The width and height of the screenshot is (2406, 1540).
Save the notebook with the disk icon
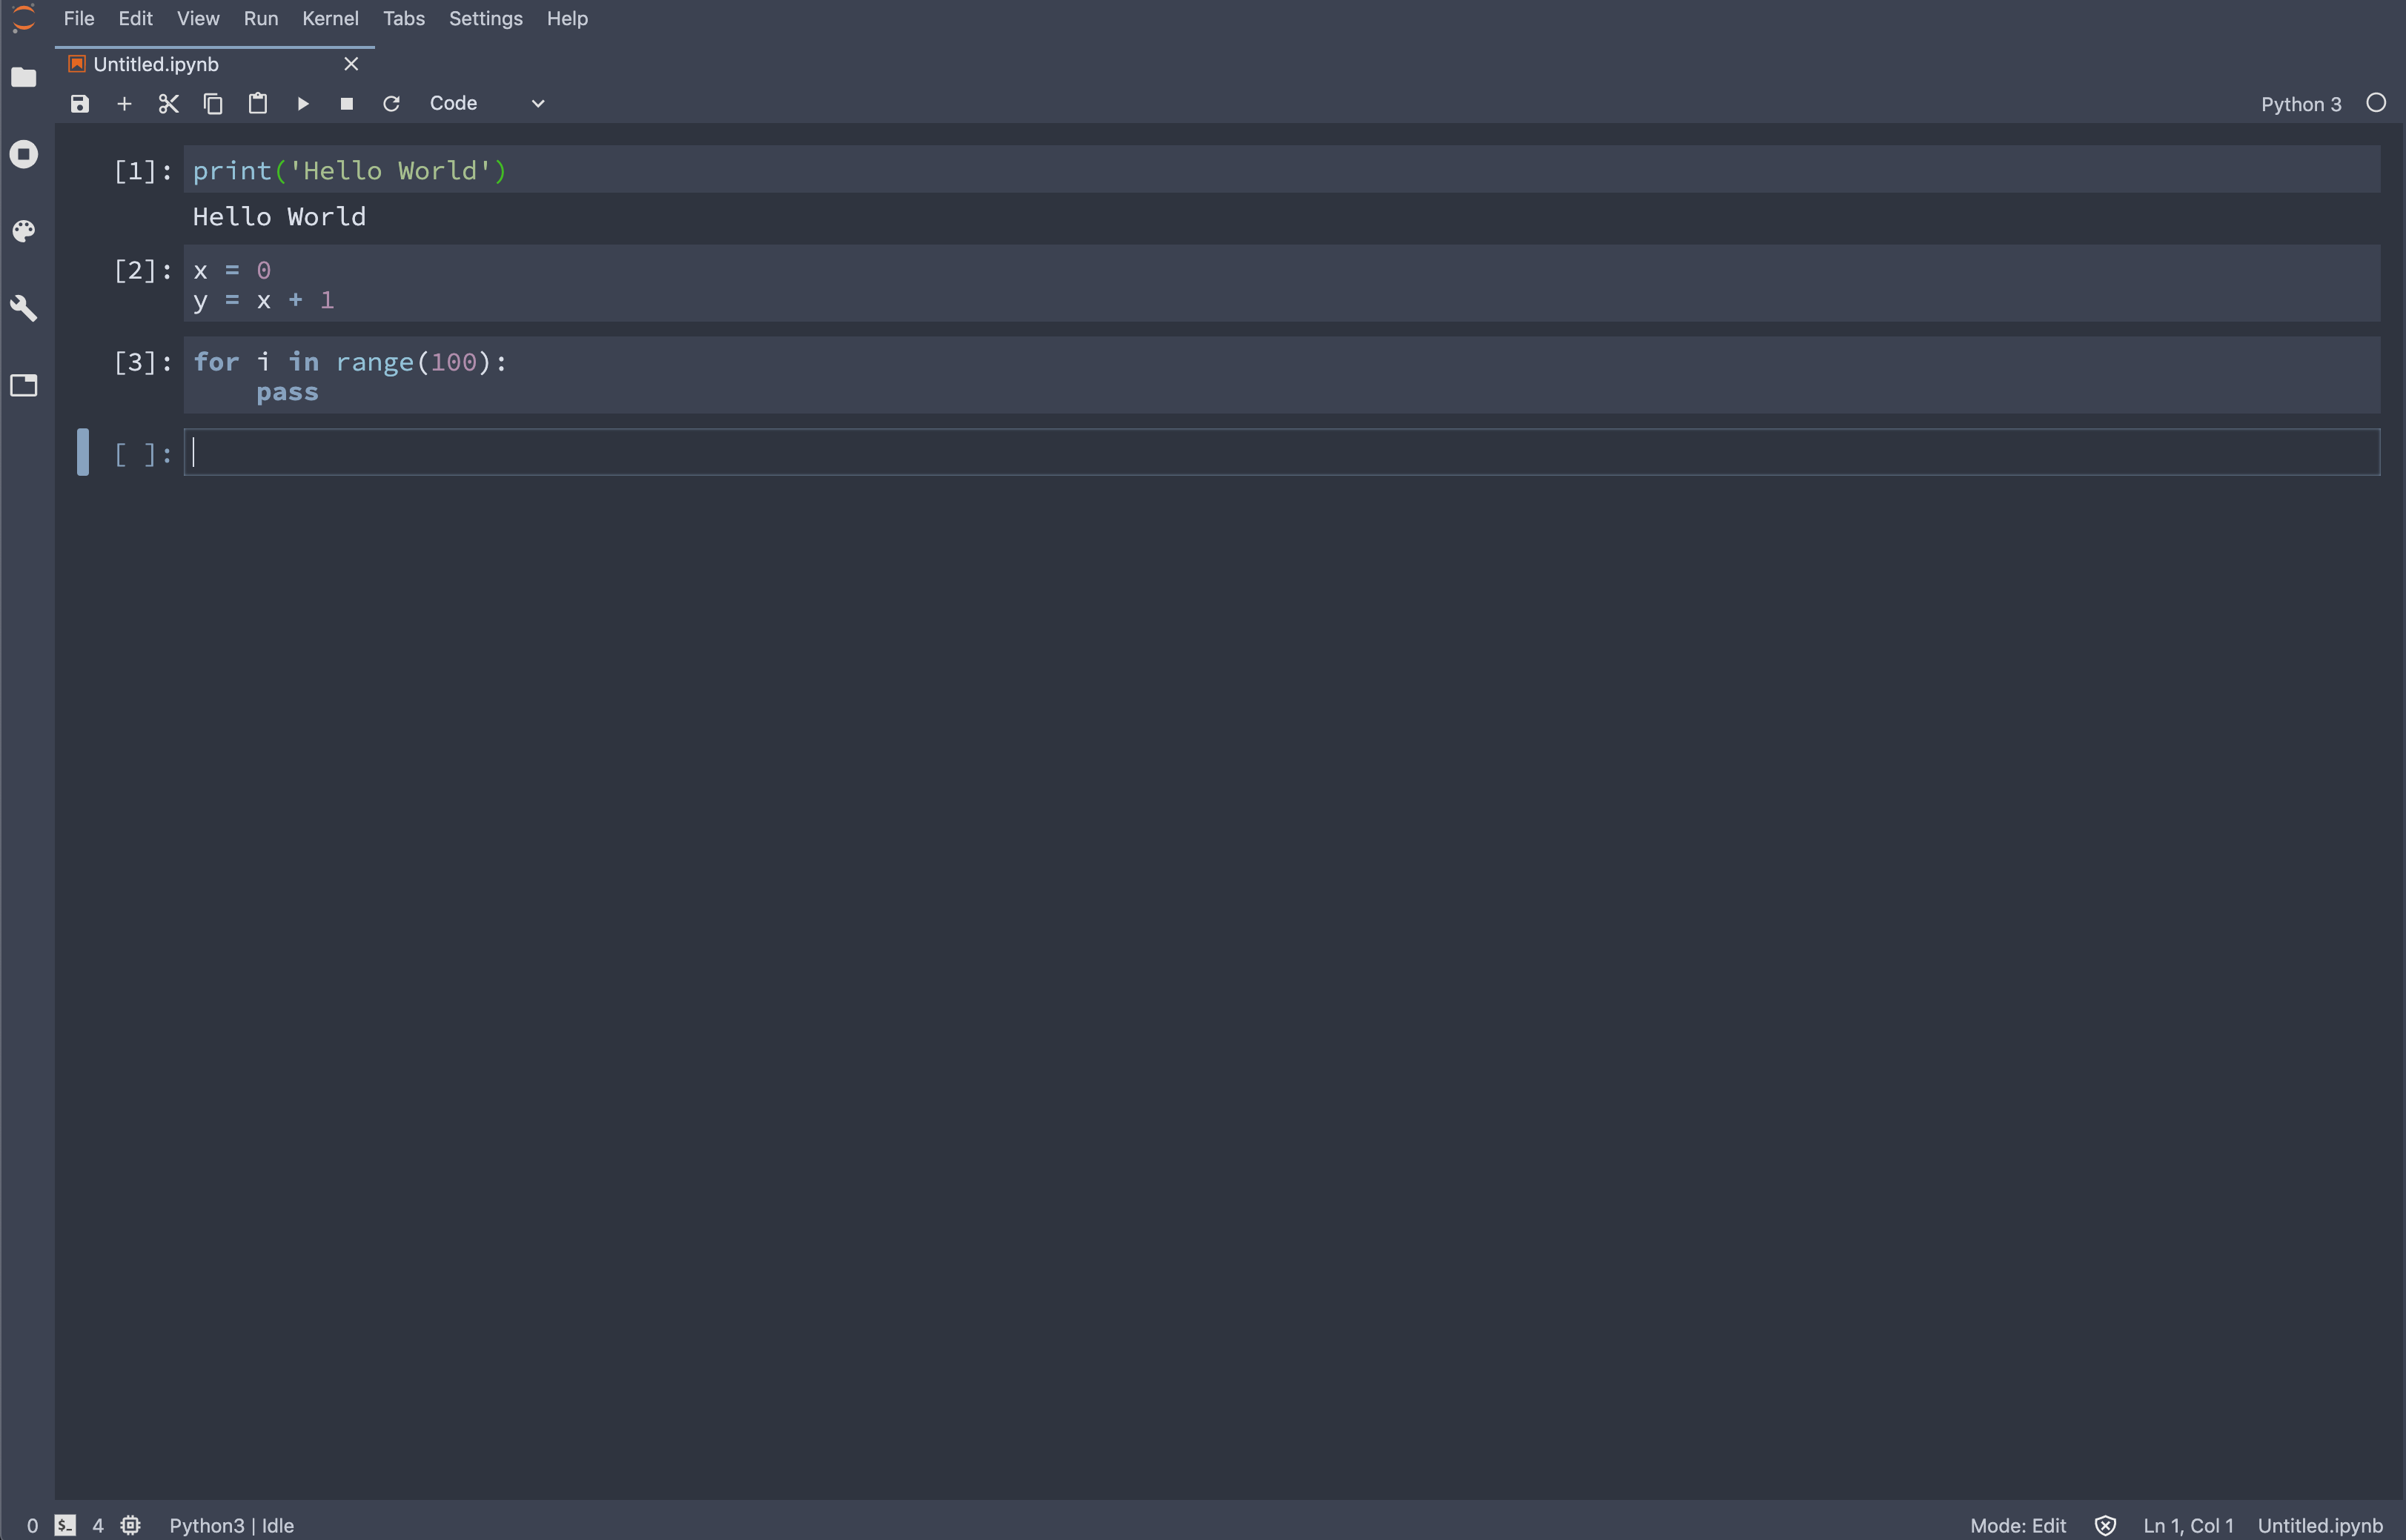[x=80, y=104]
